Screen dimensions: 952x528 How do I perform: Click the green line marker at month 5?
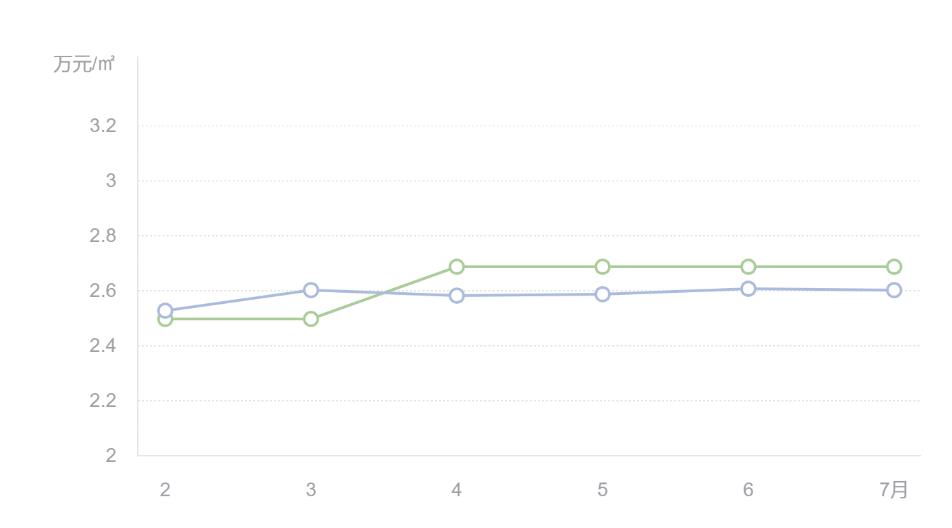point(603,267)
